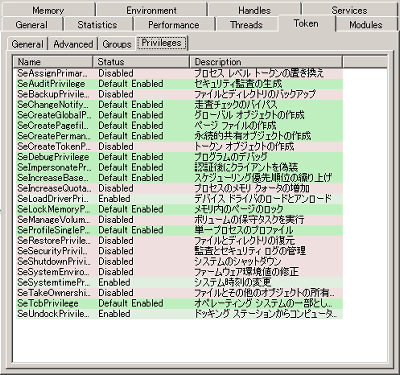This screenshot has height=375, width=400.
Task: Sort by the Description column header
Action: click(x=266, y=62)
